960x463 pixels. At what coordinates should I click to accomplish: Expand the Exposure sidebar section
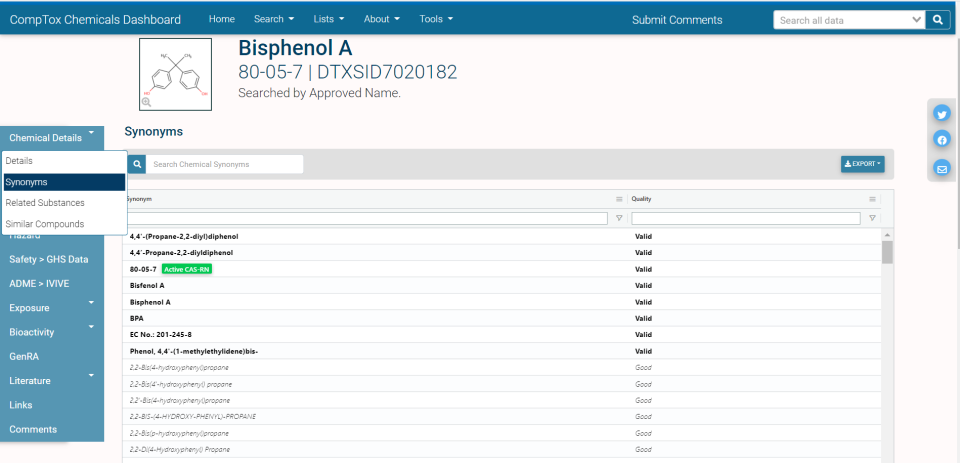tap(52, 308)
